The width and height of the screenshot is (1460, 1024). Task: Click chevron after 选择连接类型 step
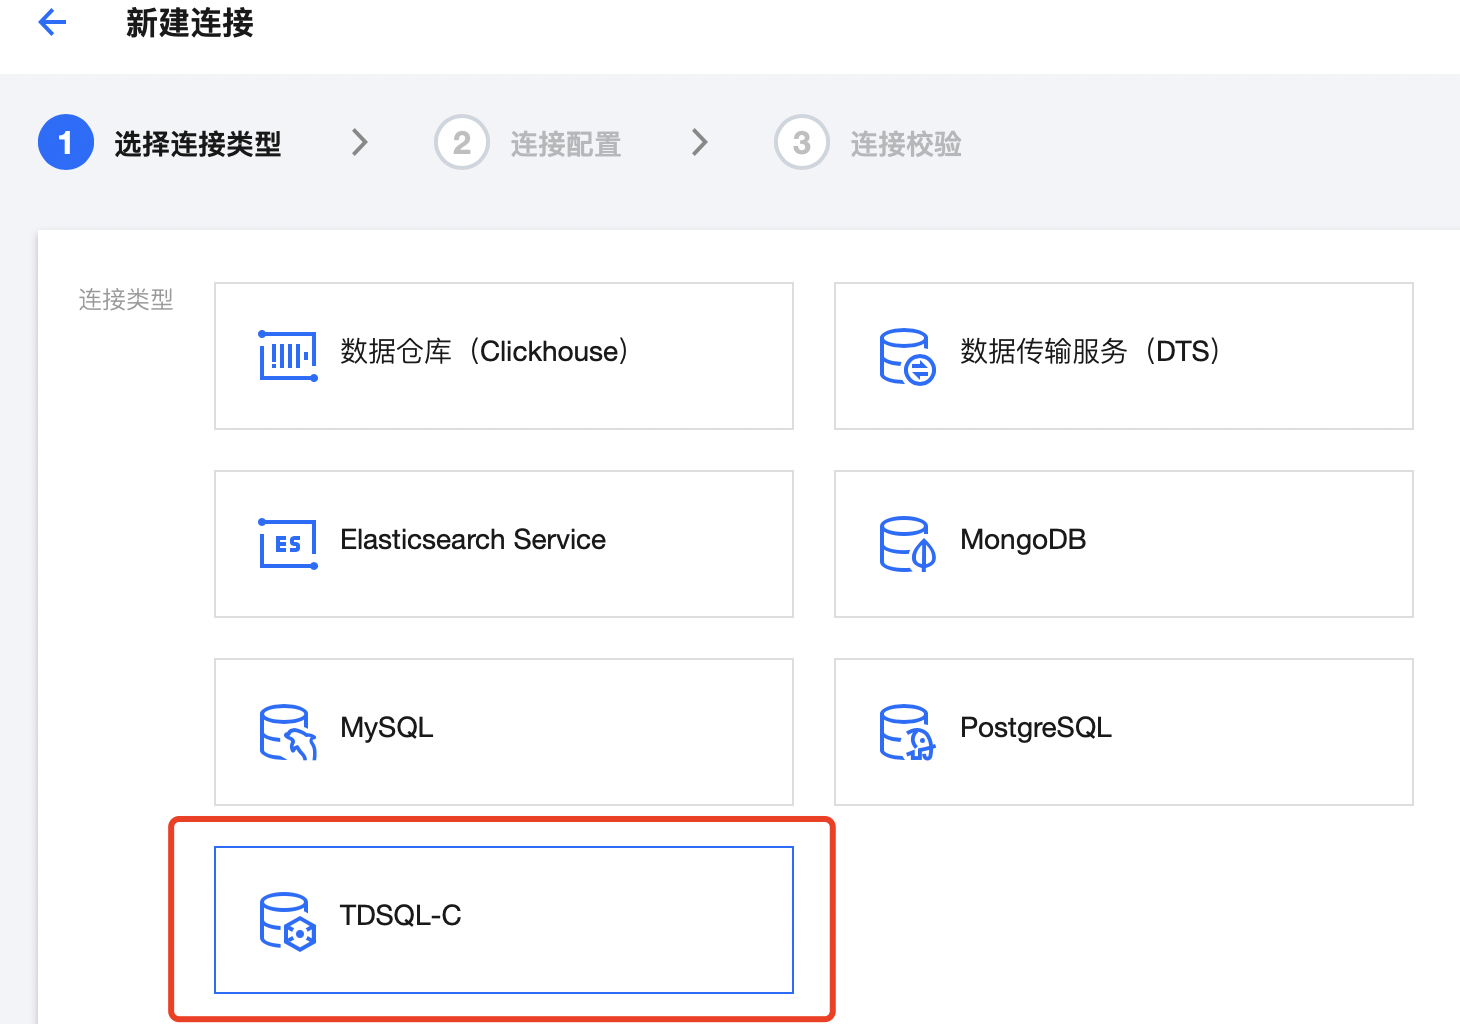[x=360, y=143]
